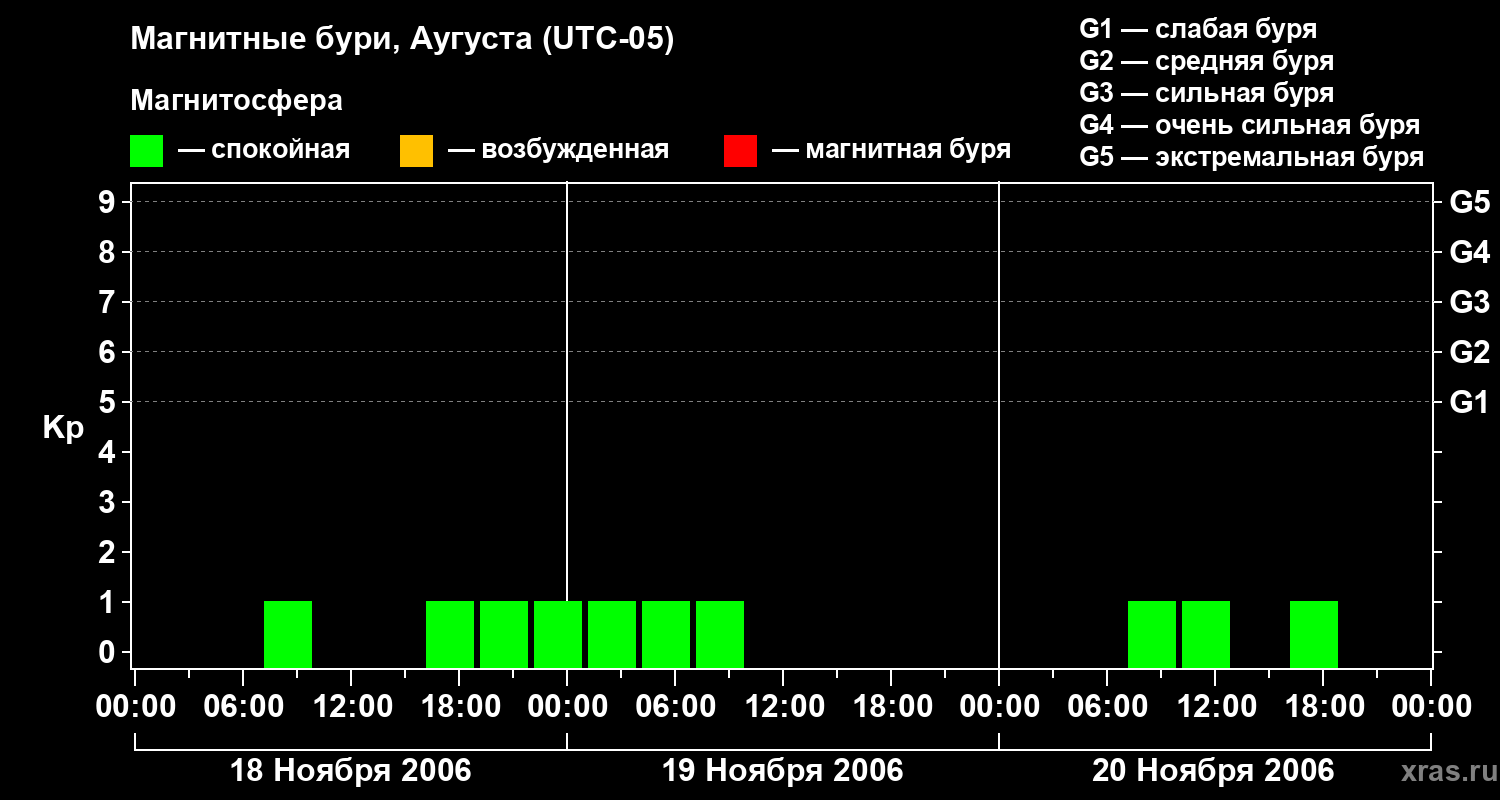
Task: Click the '18 Ноября 2006' date label
Action: (350, 770)
